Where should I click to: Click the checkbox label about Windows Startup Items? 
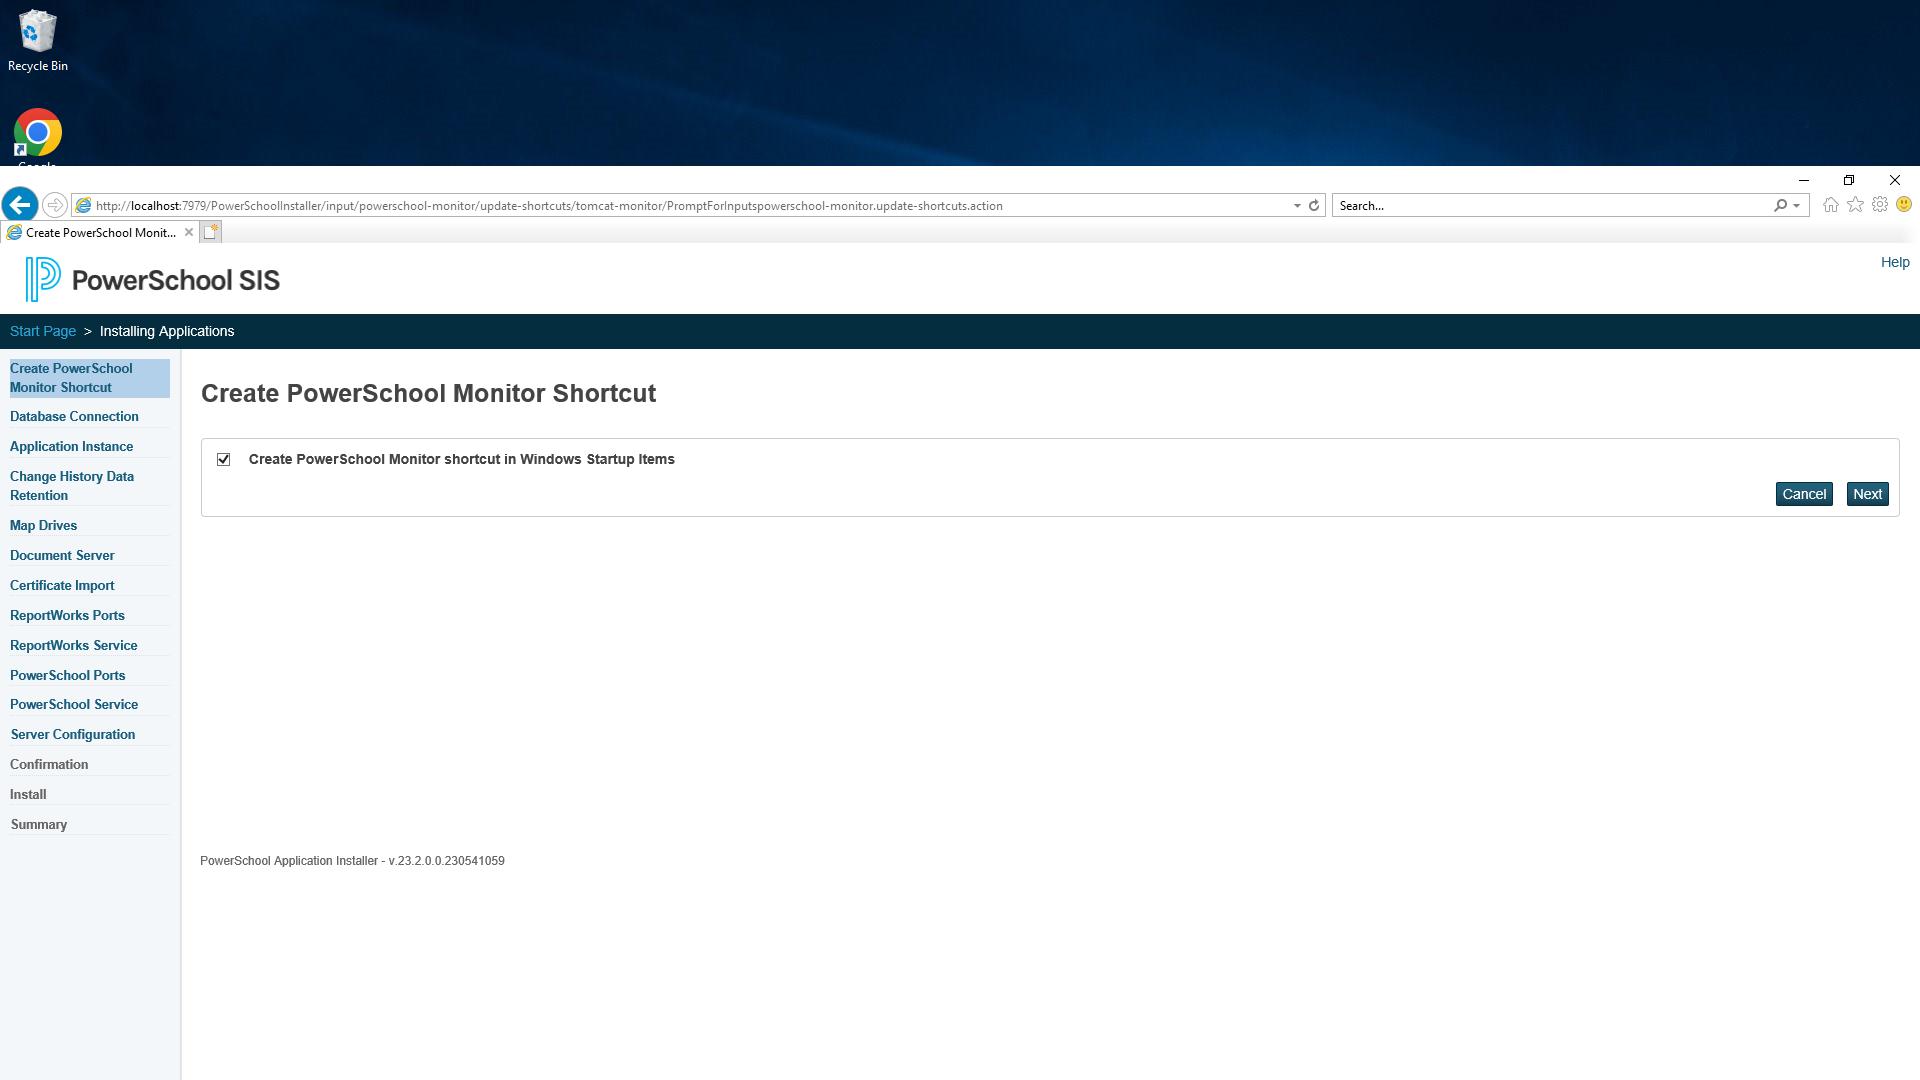tap(461, 459)
